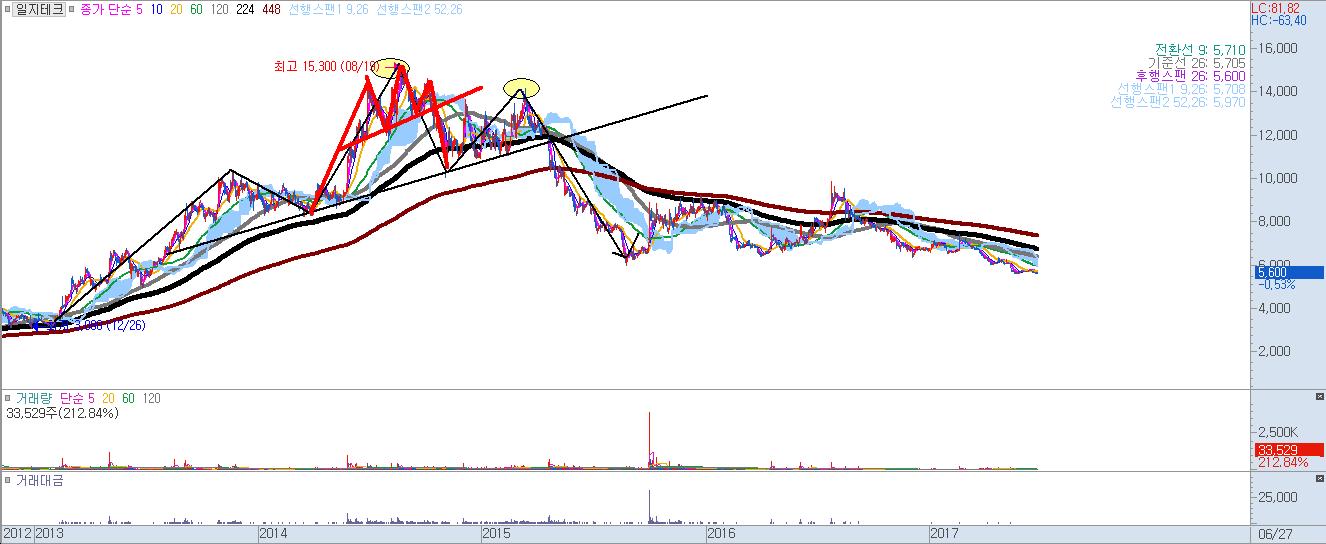
Task: Click the 선행스팬1 9,26: 5,708 value text
Action: pos(1182,88)
